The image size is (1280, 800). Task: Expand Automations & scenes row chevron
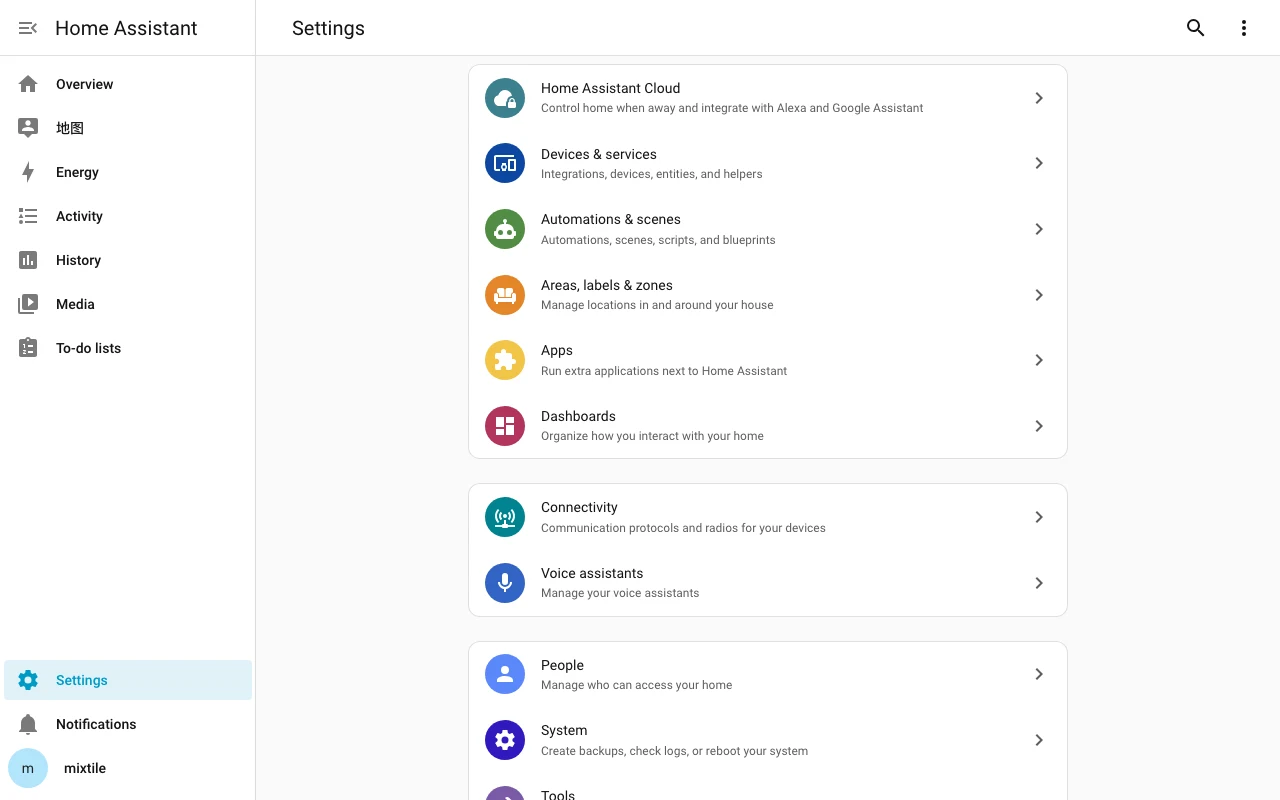point(1039,229)
